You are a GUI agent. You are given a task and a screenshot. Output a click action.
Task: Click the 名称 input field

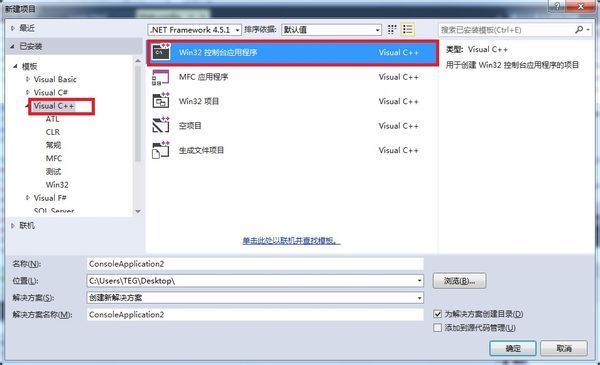pos(255,264)
